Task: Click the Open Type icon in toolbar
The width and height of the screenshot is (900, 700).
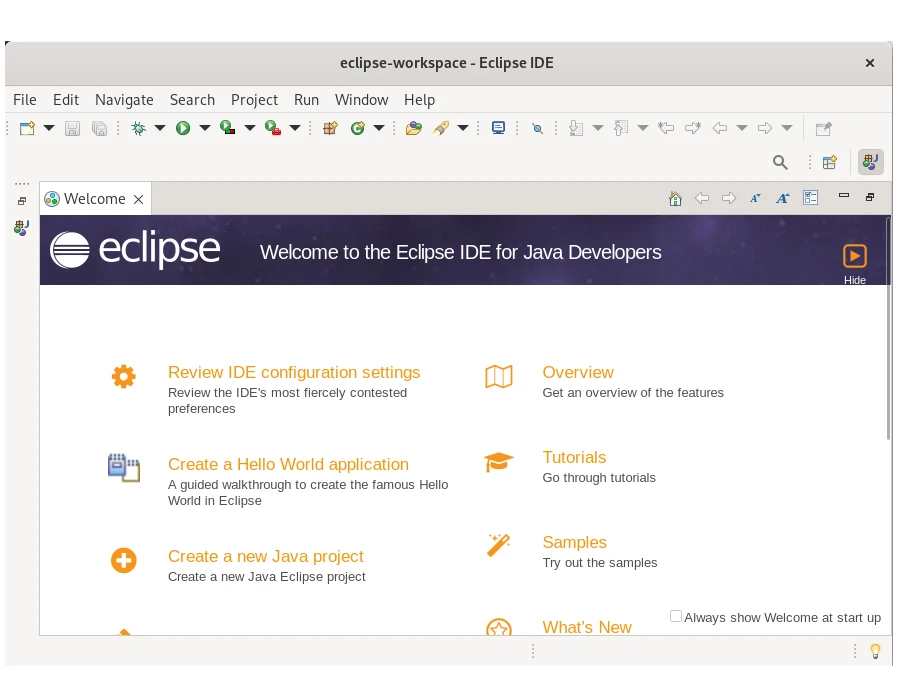Action: click(413, 128)
